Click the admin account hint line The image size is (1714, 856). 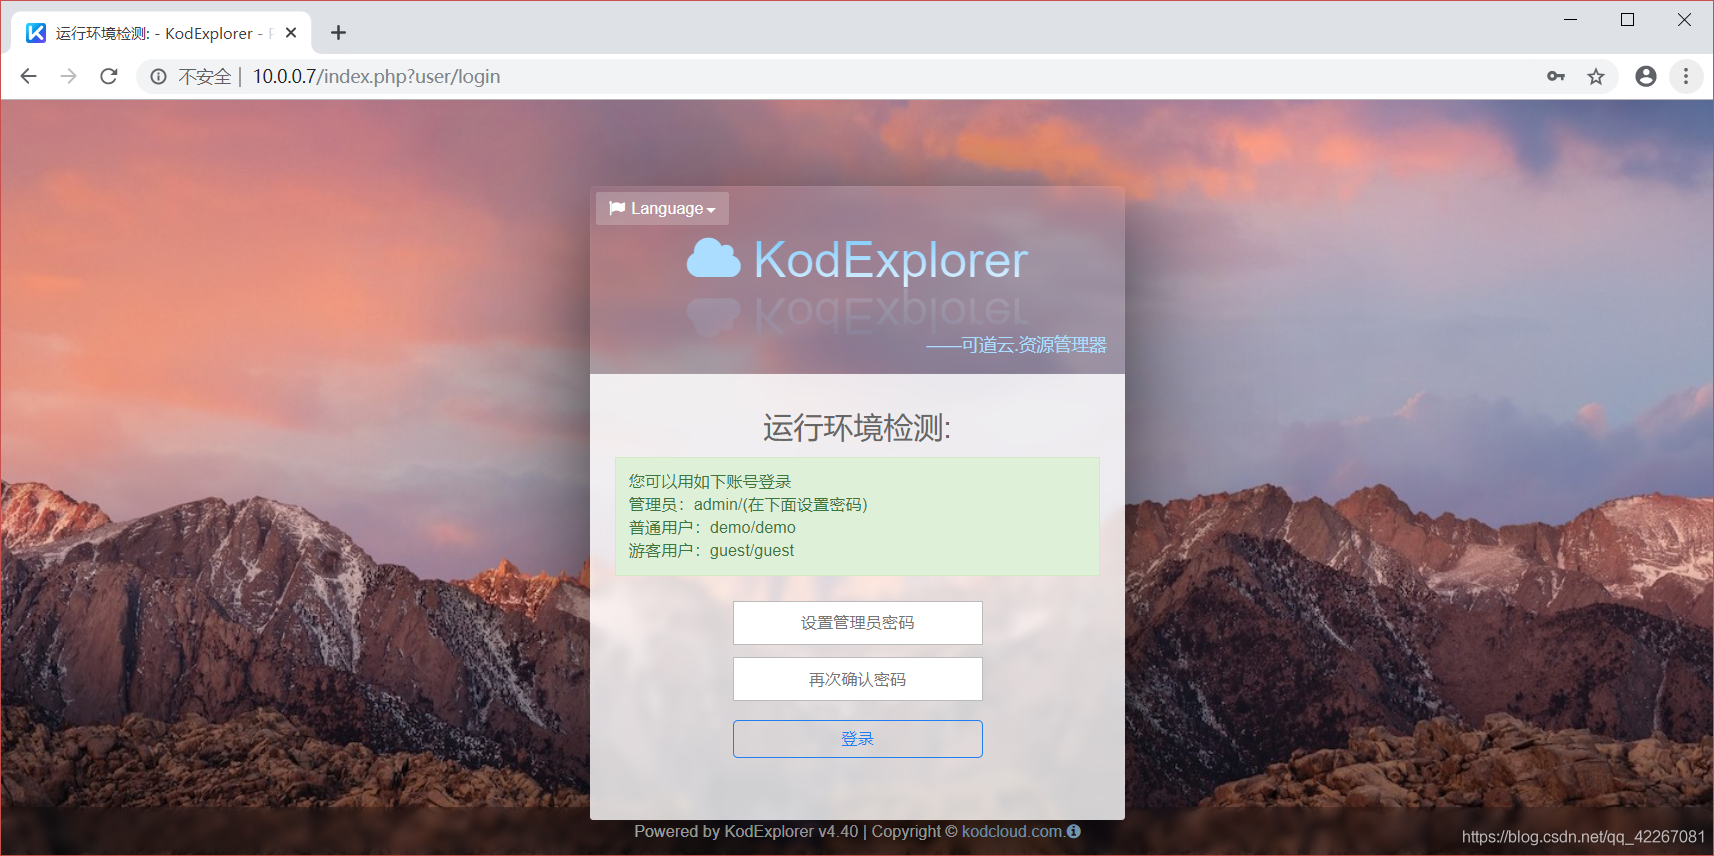pyautogui.click(x=748, y=505)
